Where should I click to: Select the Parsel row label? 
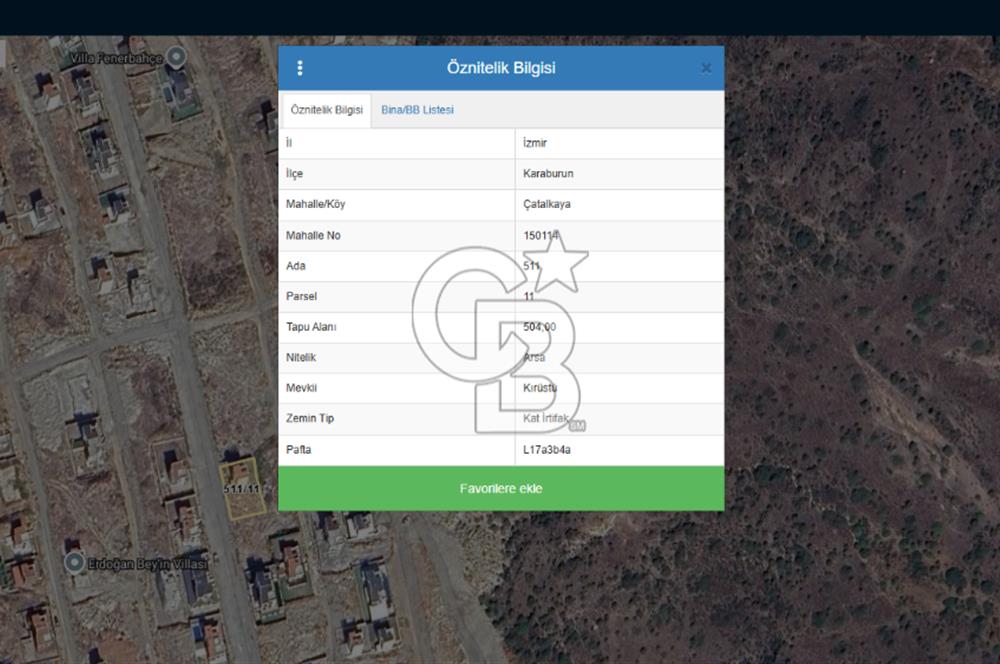301,296
